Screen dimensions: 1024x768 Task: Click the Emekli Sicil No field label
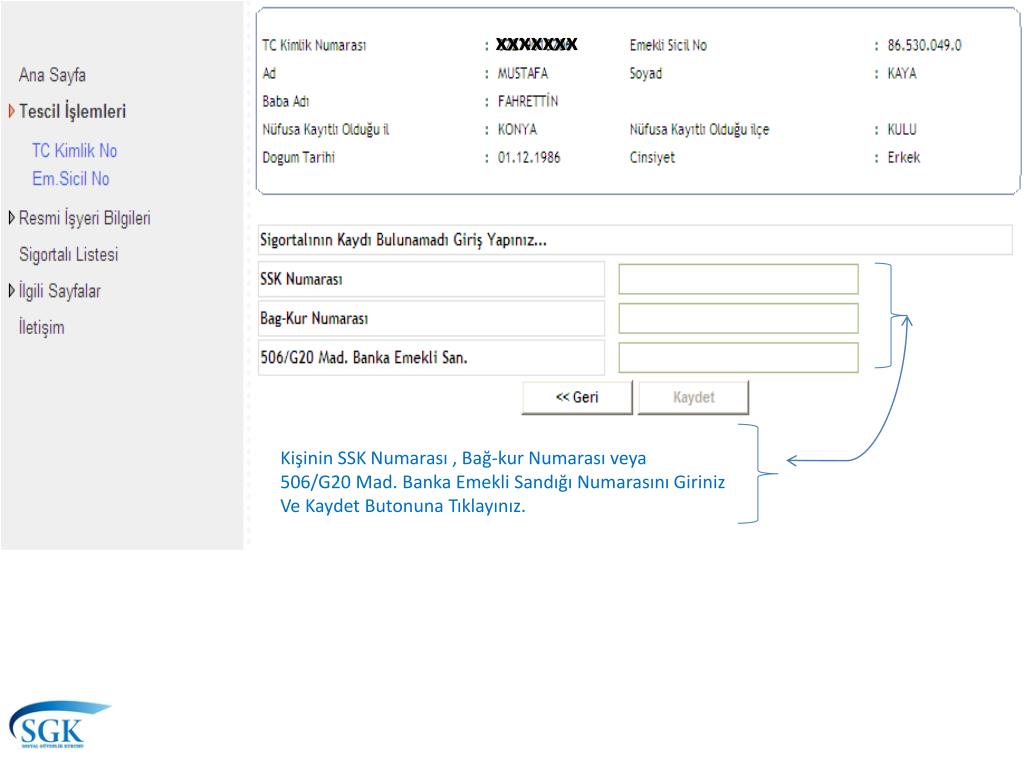(668, 46)
